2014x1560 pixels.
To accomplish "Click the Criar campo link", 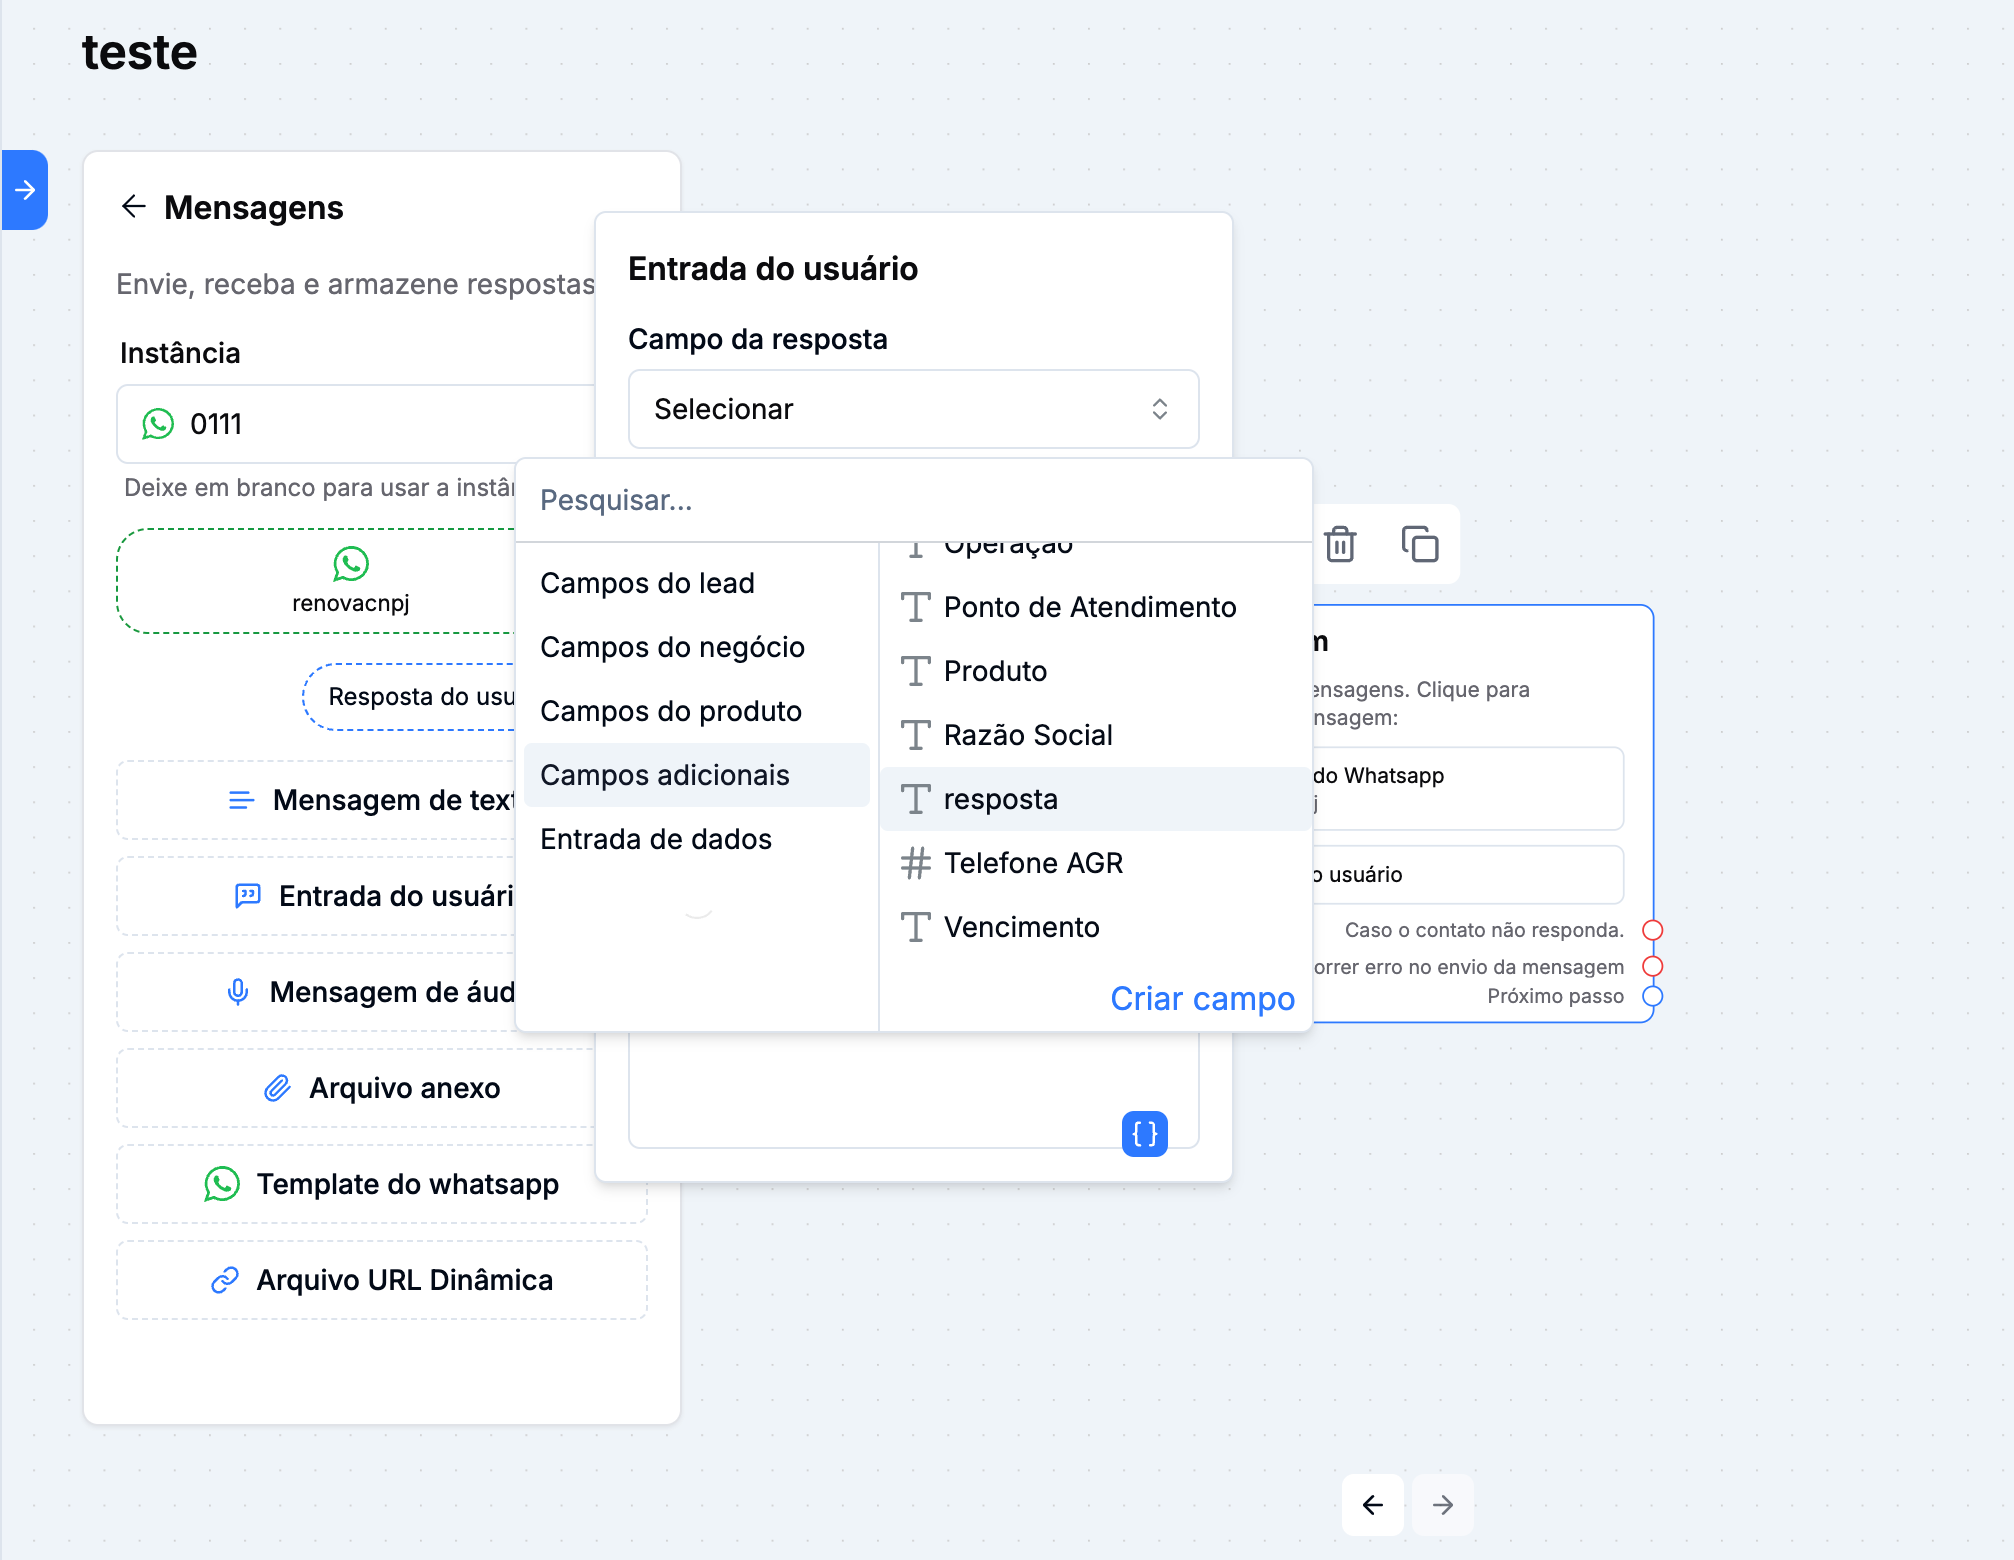I will click(x=1202, y=998).
